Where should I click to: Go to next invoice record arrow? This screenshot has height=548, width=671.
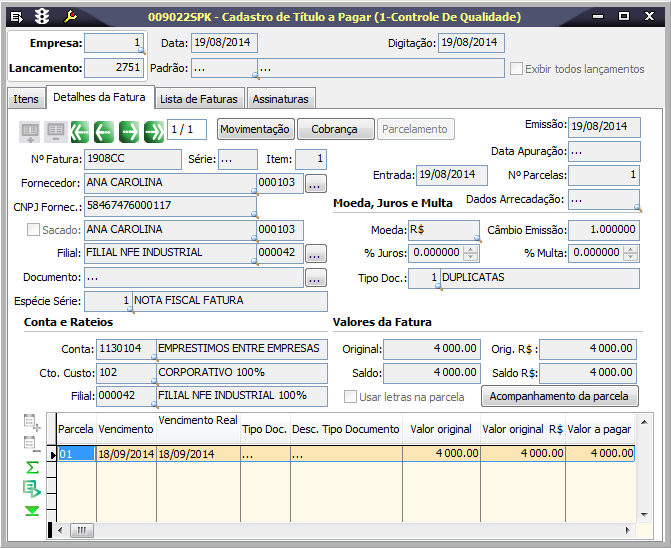[x=129, y=131]
